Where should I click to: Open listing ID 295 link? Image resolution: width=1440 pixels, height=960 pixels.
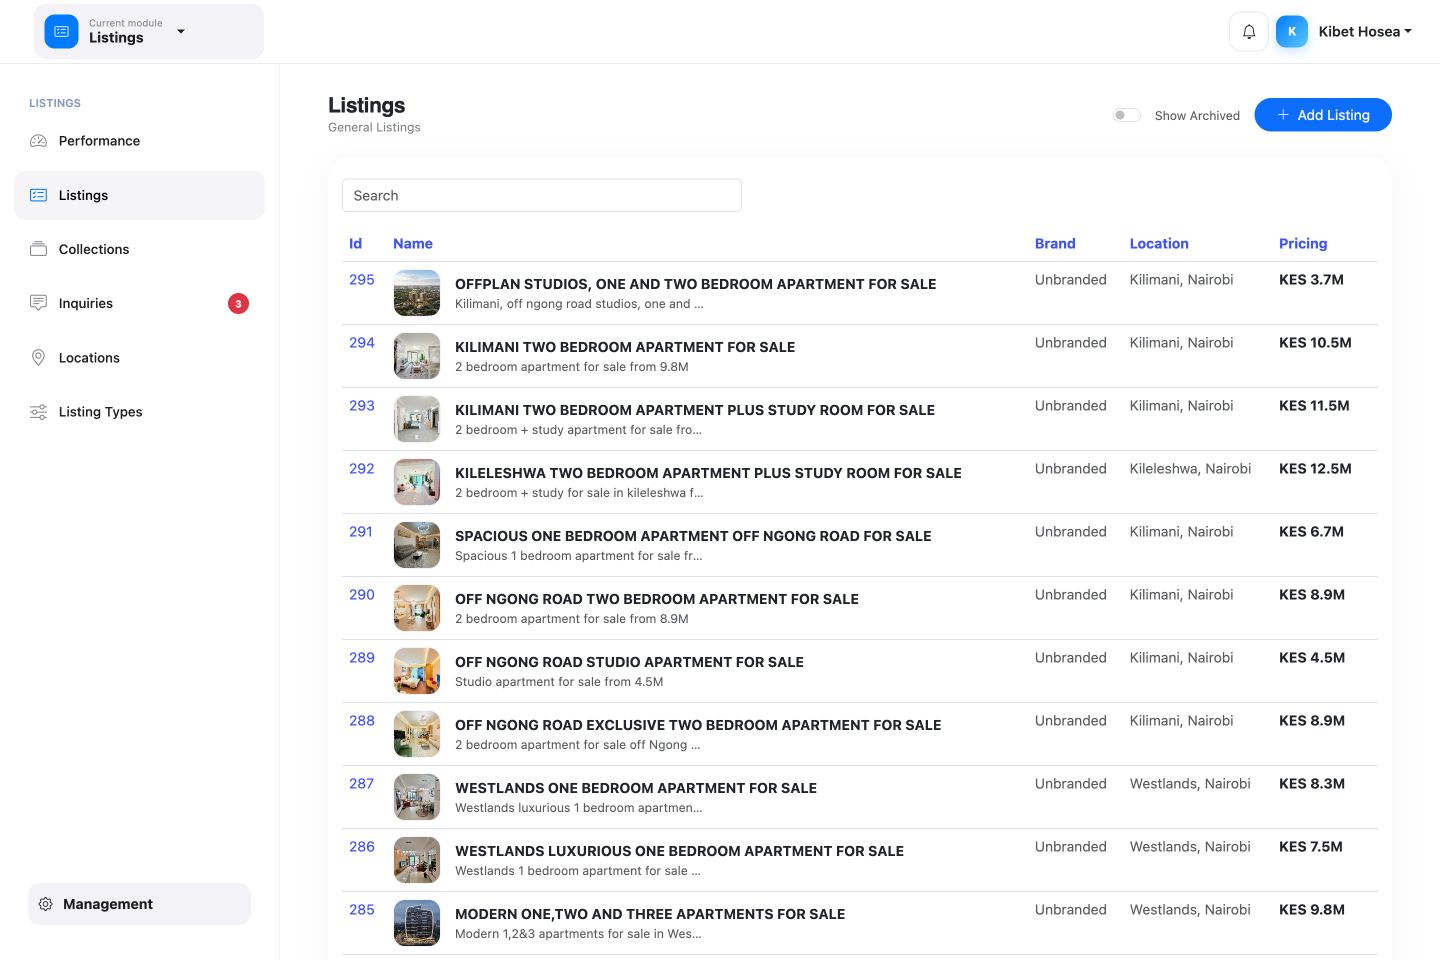point(362,280)
